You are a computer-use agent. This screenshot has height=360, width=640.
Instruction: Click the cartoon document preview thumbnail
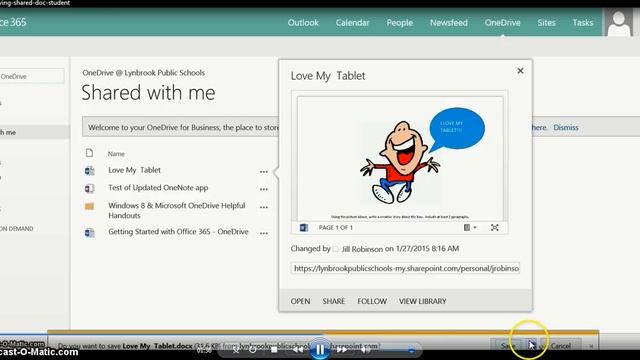[400, 159]
